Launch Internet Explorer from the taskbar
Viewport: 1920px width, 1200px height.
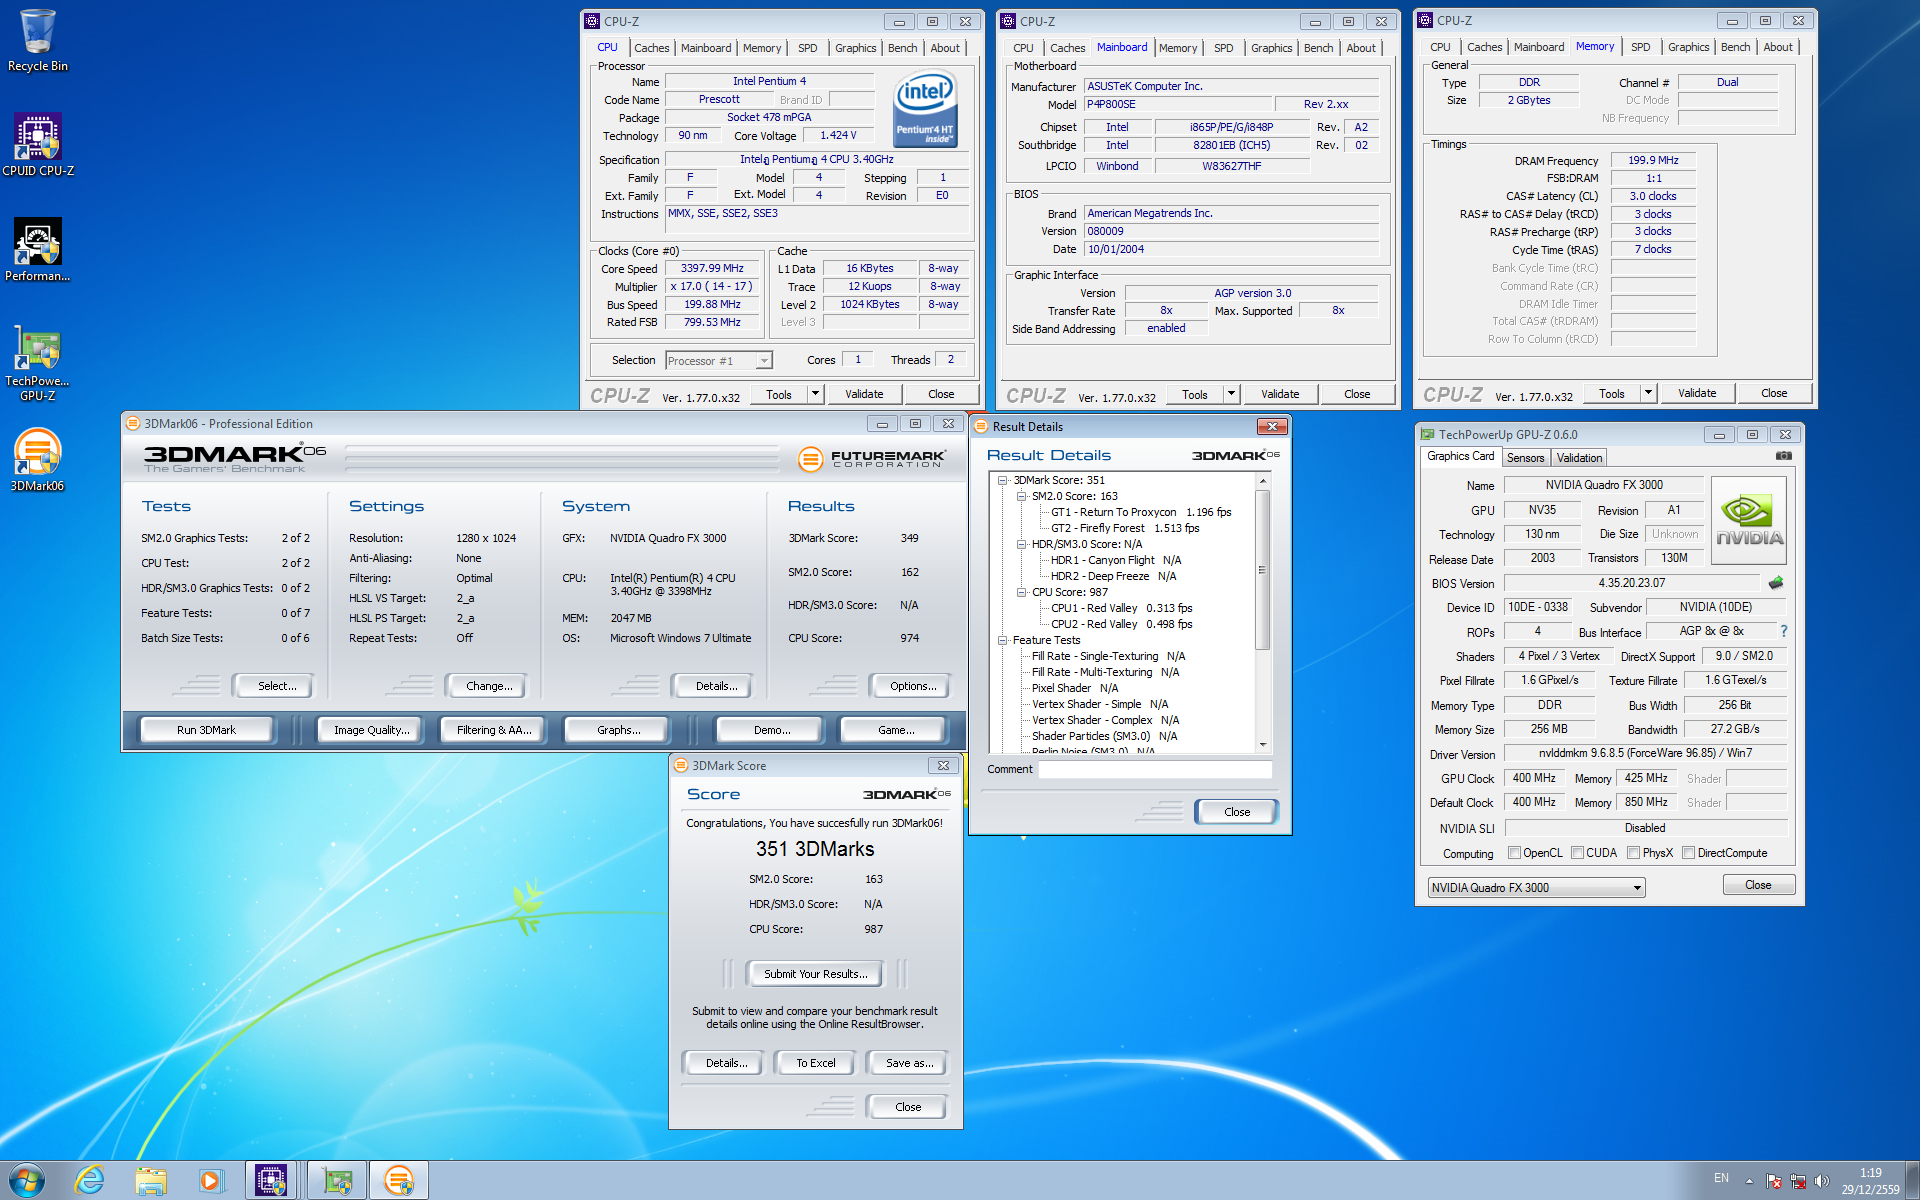(90, 1180)
